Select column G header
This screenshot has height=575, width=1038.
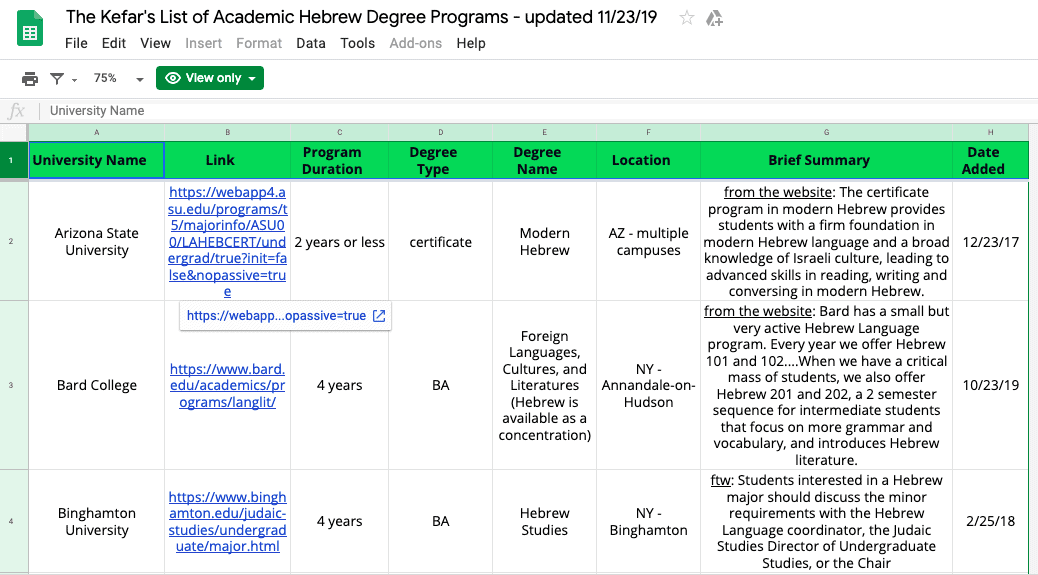(826, 132)
